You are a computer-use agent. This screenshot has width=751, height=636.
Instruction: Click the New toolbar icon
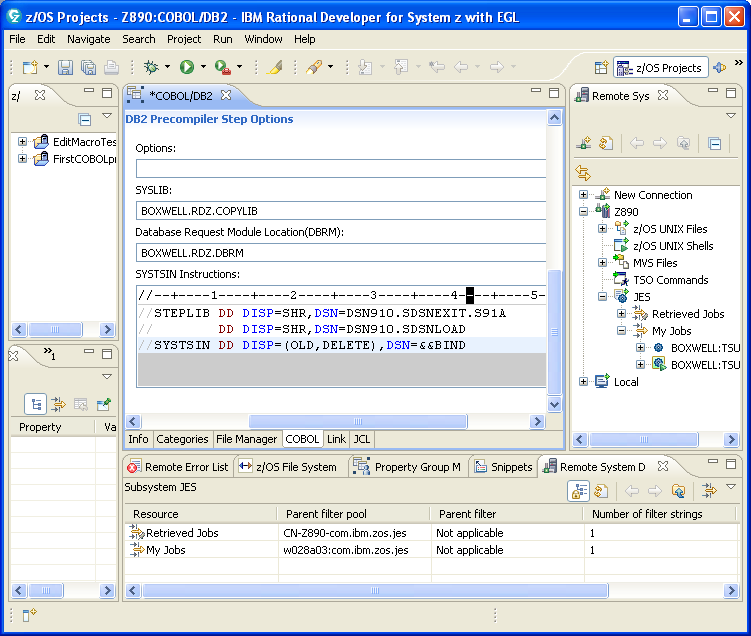(30, 67)
